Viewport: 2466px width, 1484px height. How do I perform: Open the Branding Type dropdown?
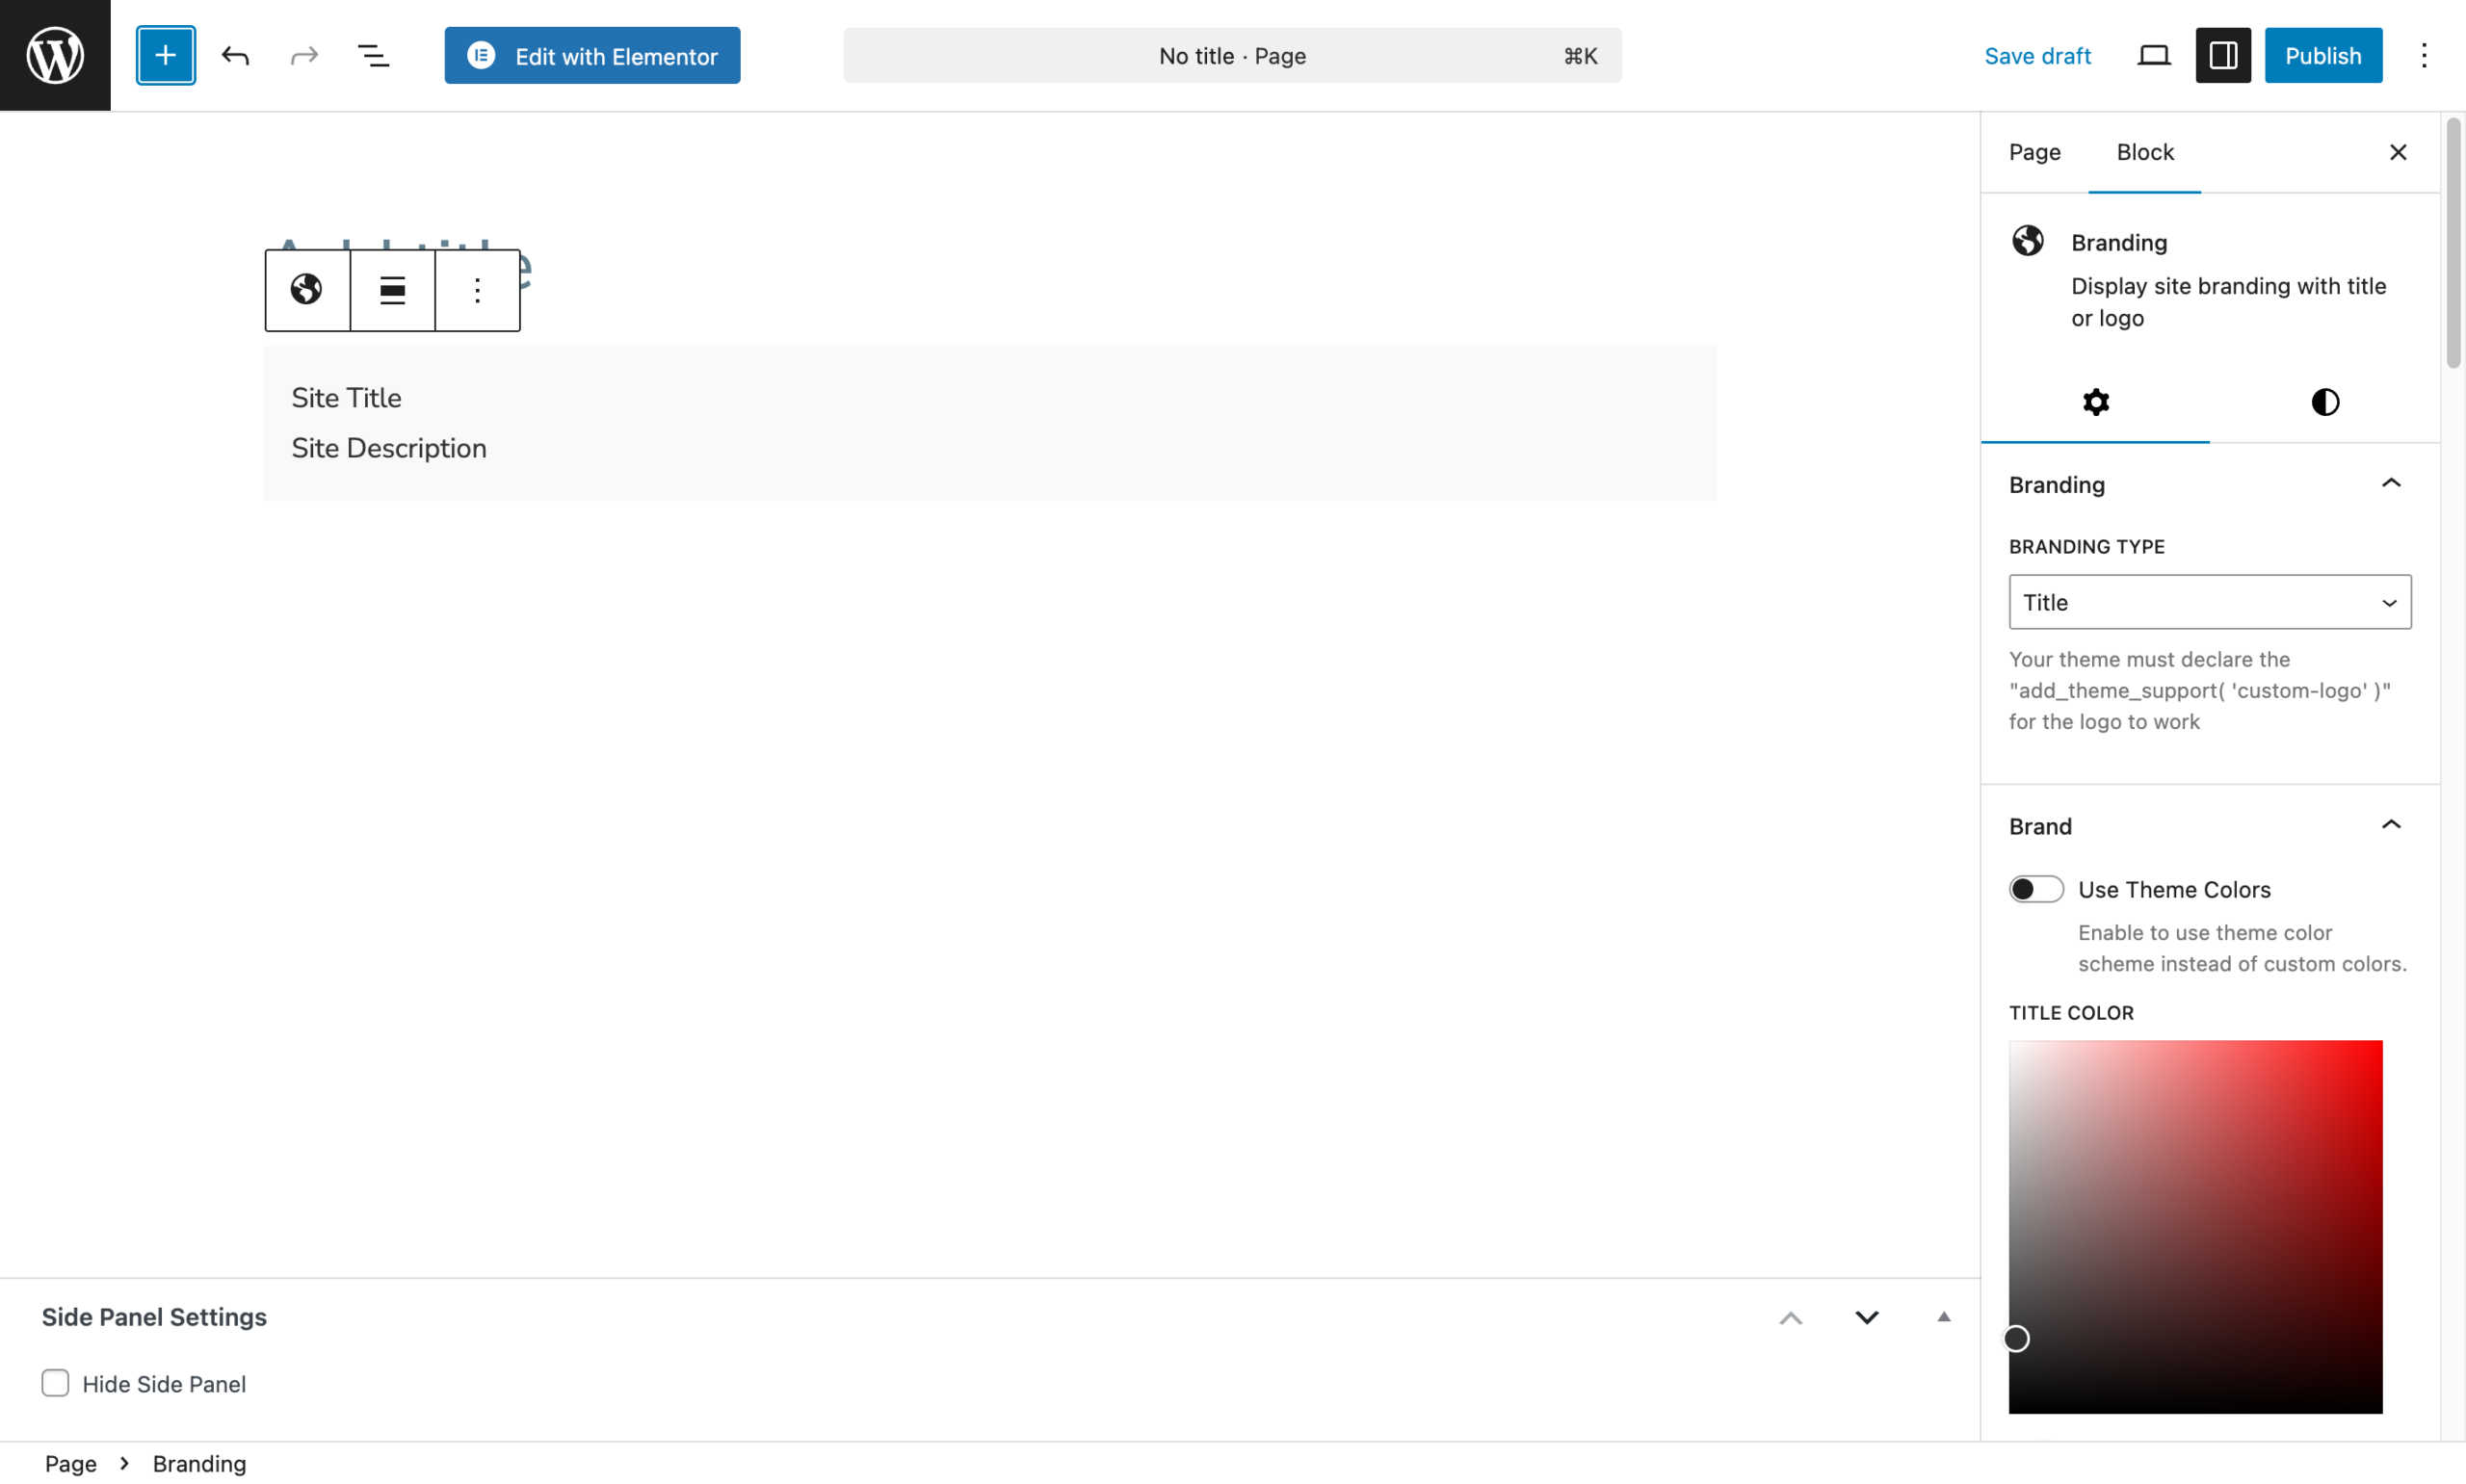coord(2208,601)
